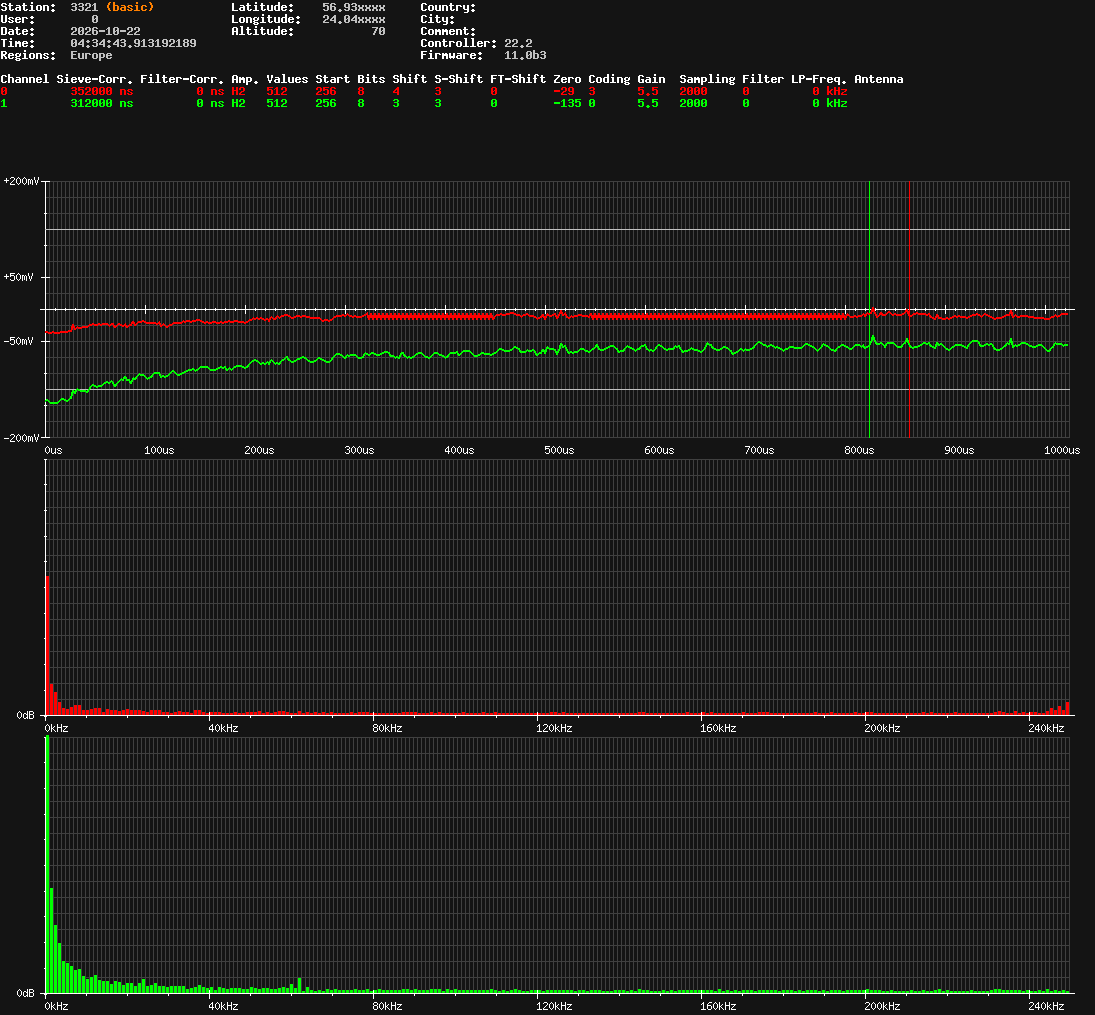This screenshot has height=1015, width=1095.
Task: Select the firmware version 11.0b3
Action: click(525, 55)
